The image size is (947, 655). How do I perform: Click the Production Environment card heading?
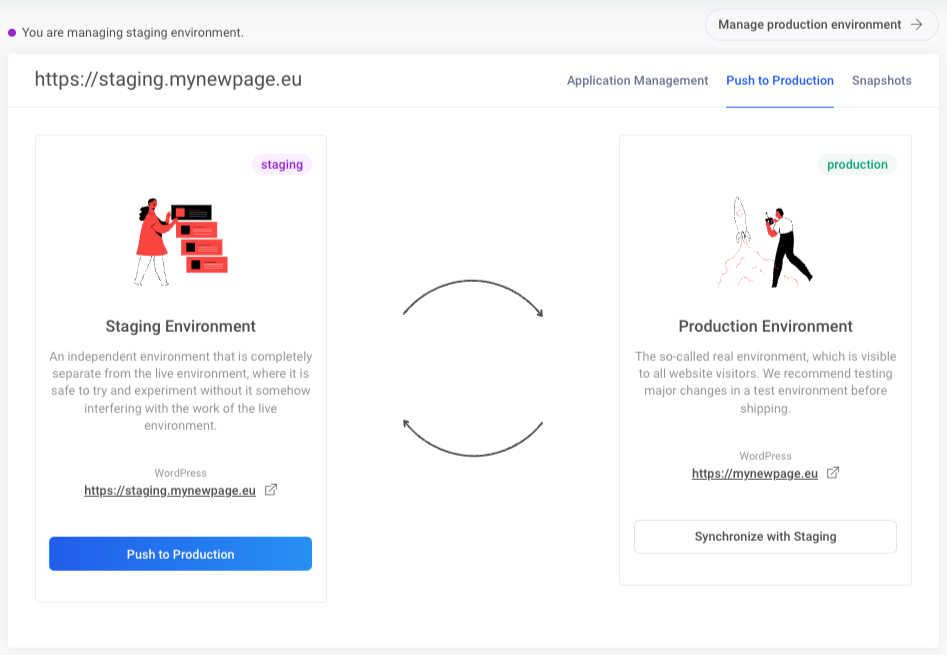tap(765, 327)
